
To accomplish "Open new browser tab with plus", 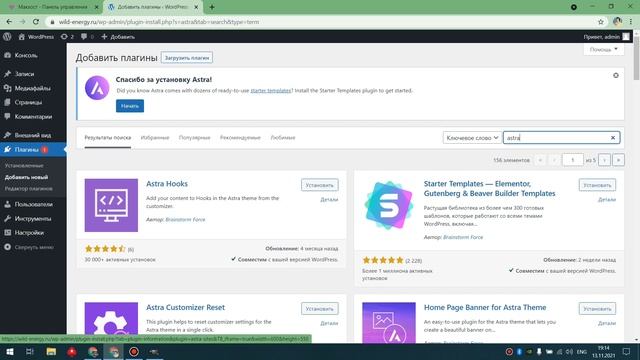I will [x=211, y=7].
